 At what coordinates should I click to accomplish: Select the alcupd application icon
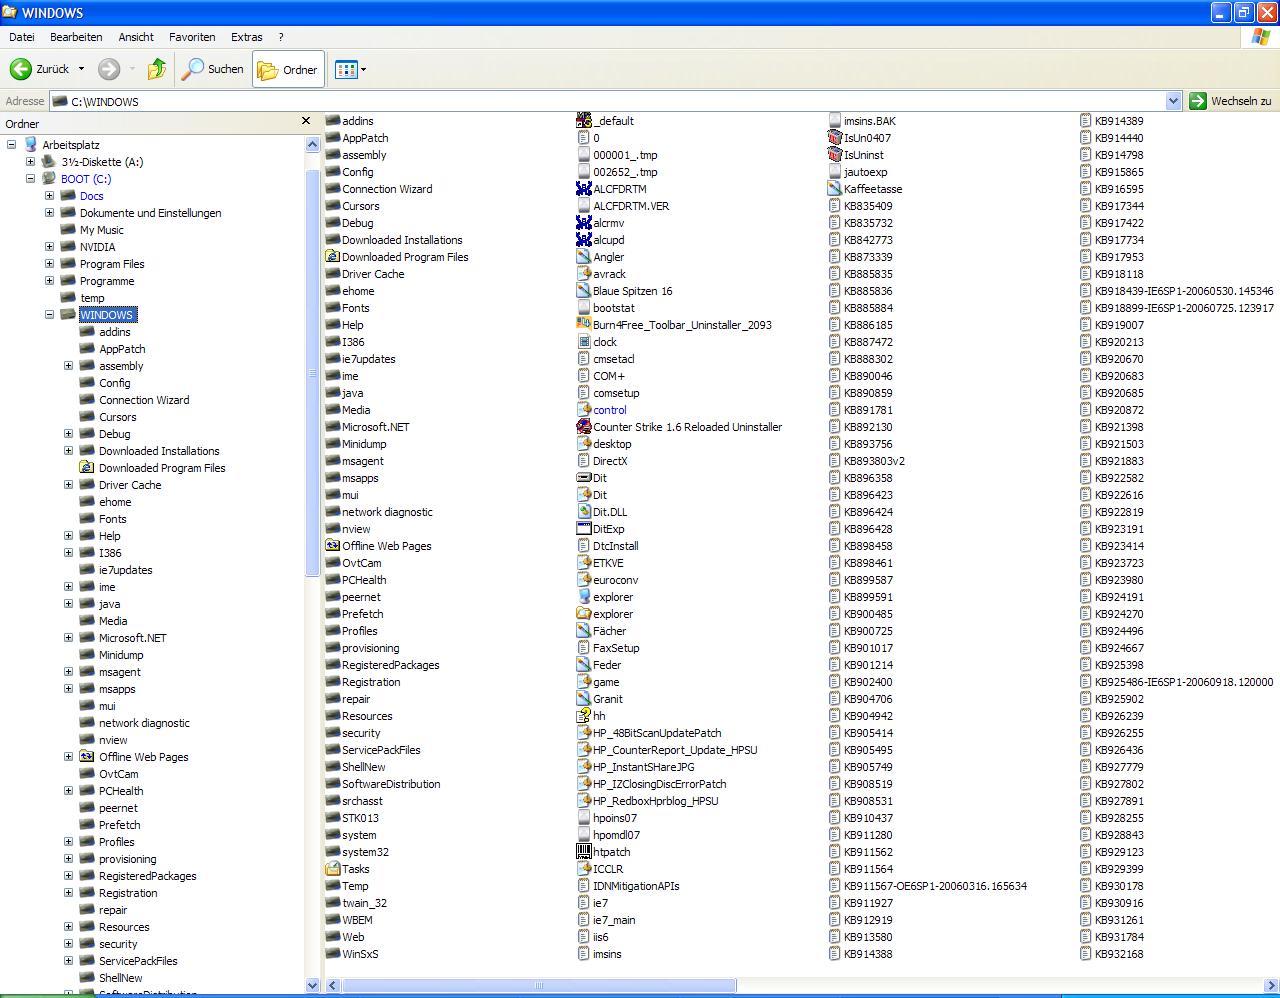pos(584,240)
